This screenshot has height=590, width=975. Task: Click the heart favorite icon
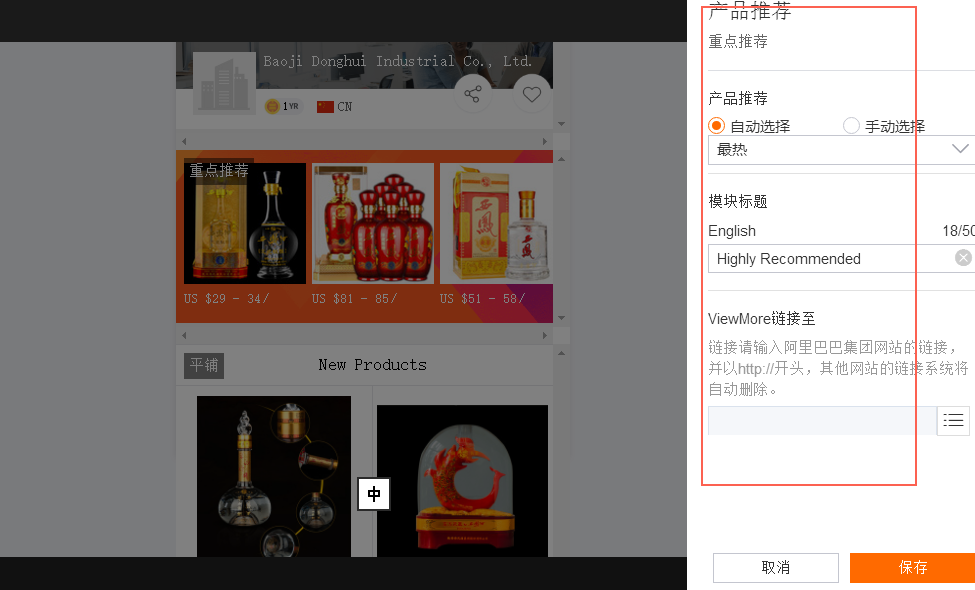[532, 94]
